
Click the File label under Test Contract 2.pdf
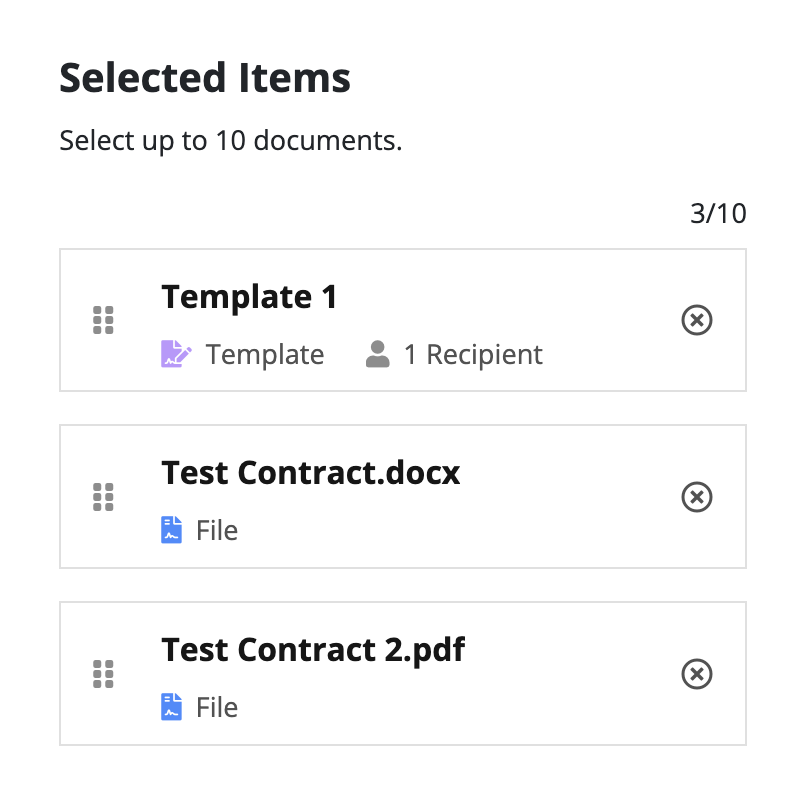pos(217,707)
